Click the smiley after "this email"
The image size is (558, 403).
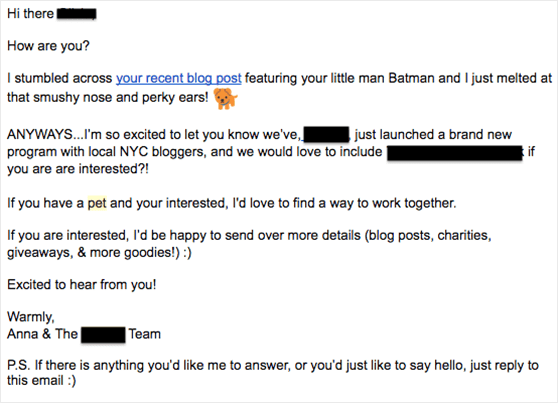point(72,381)
